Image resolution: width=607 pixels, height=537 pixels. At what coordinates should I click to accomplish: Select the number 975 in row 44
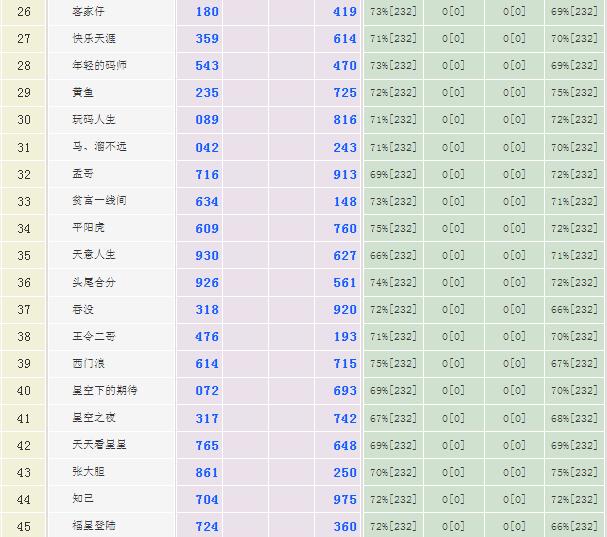tap(345, 499)
